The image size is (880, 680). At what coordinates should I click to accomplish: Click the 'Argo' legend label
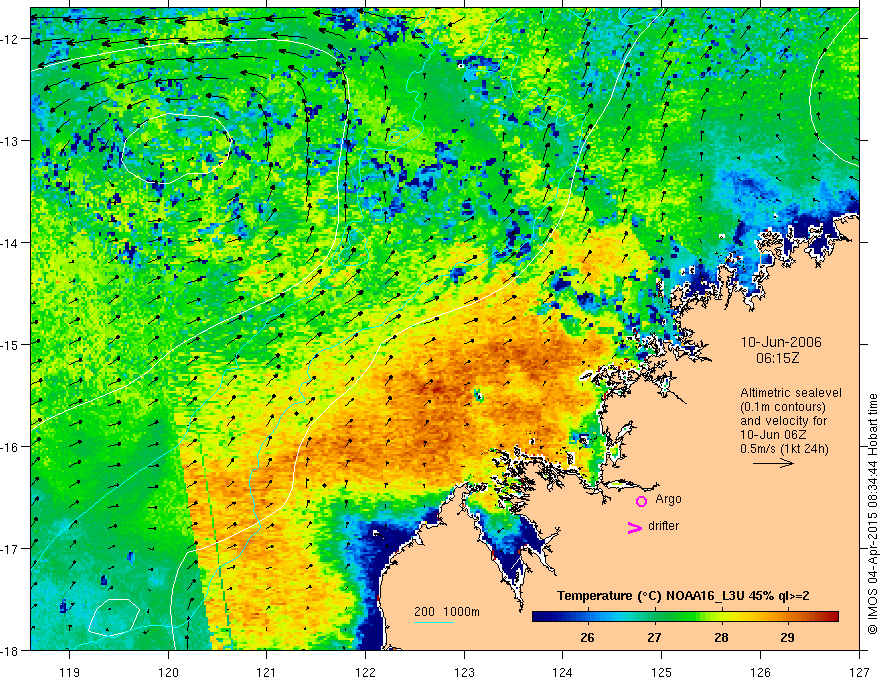[668, 499]
